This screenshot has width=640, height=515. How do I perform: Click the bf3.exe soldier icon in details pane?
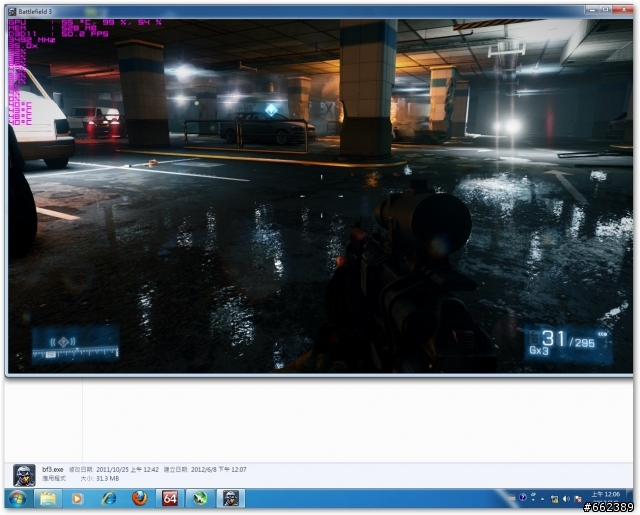[x=24, y=475]
